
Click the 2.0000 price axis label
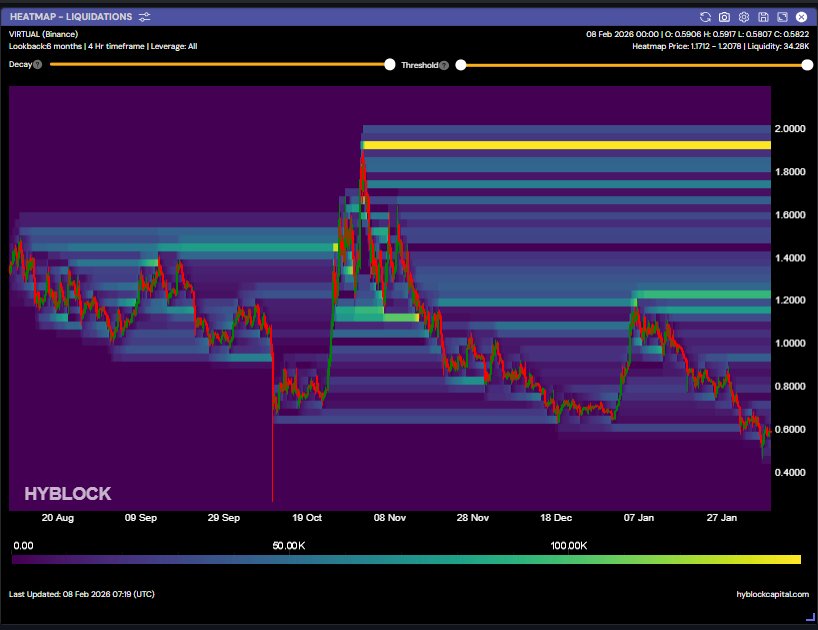(790, 129)
